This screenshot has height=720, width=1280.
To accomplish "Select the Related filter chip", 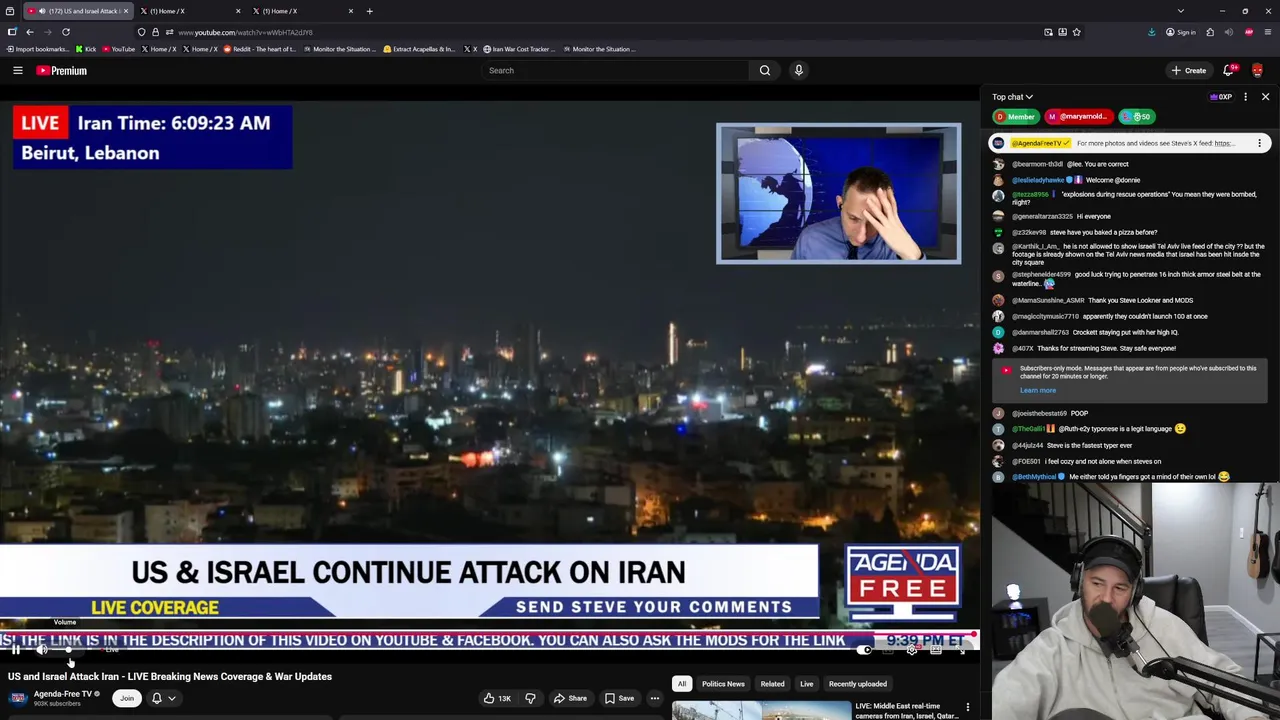I will click(772, 684).
